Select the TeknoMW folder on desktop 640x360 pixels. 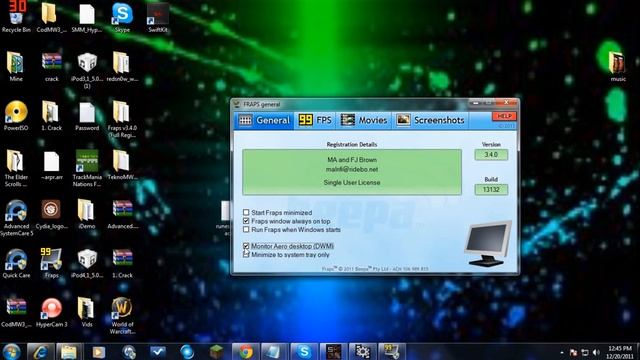(x=122, y=165)
